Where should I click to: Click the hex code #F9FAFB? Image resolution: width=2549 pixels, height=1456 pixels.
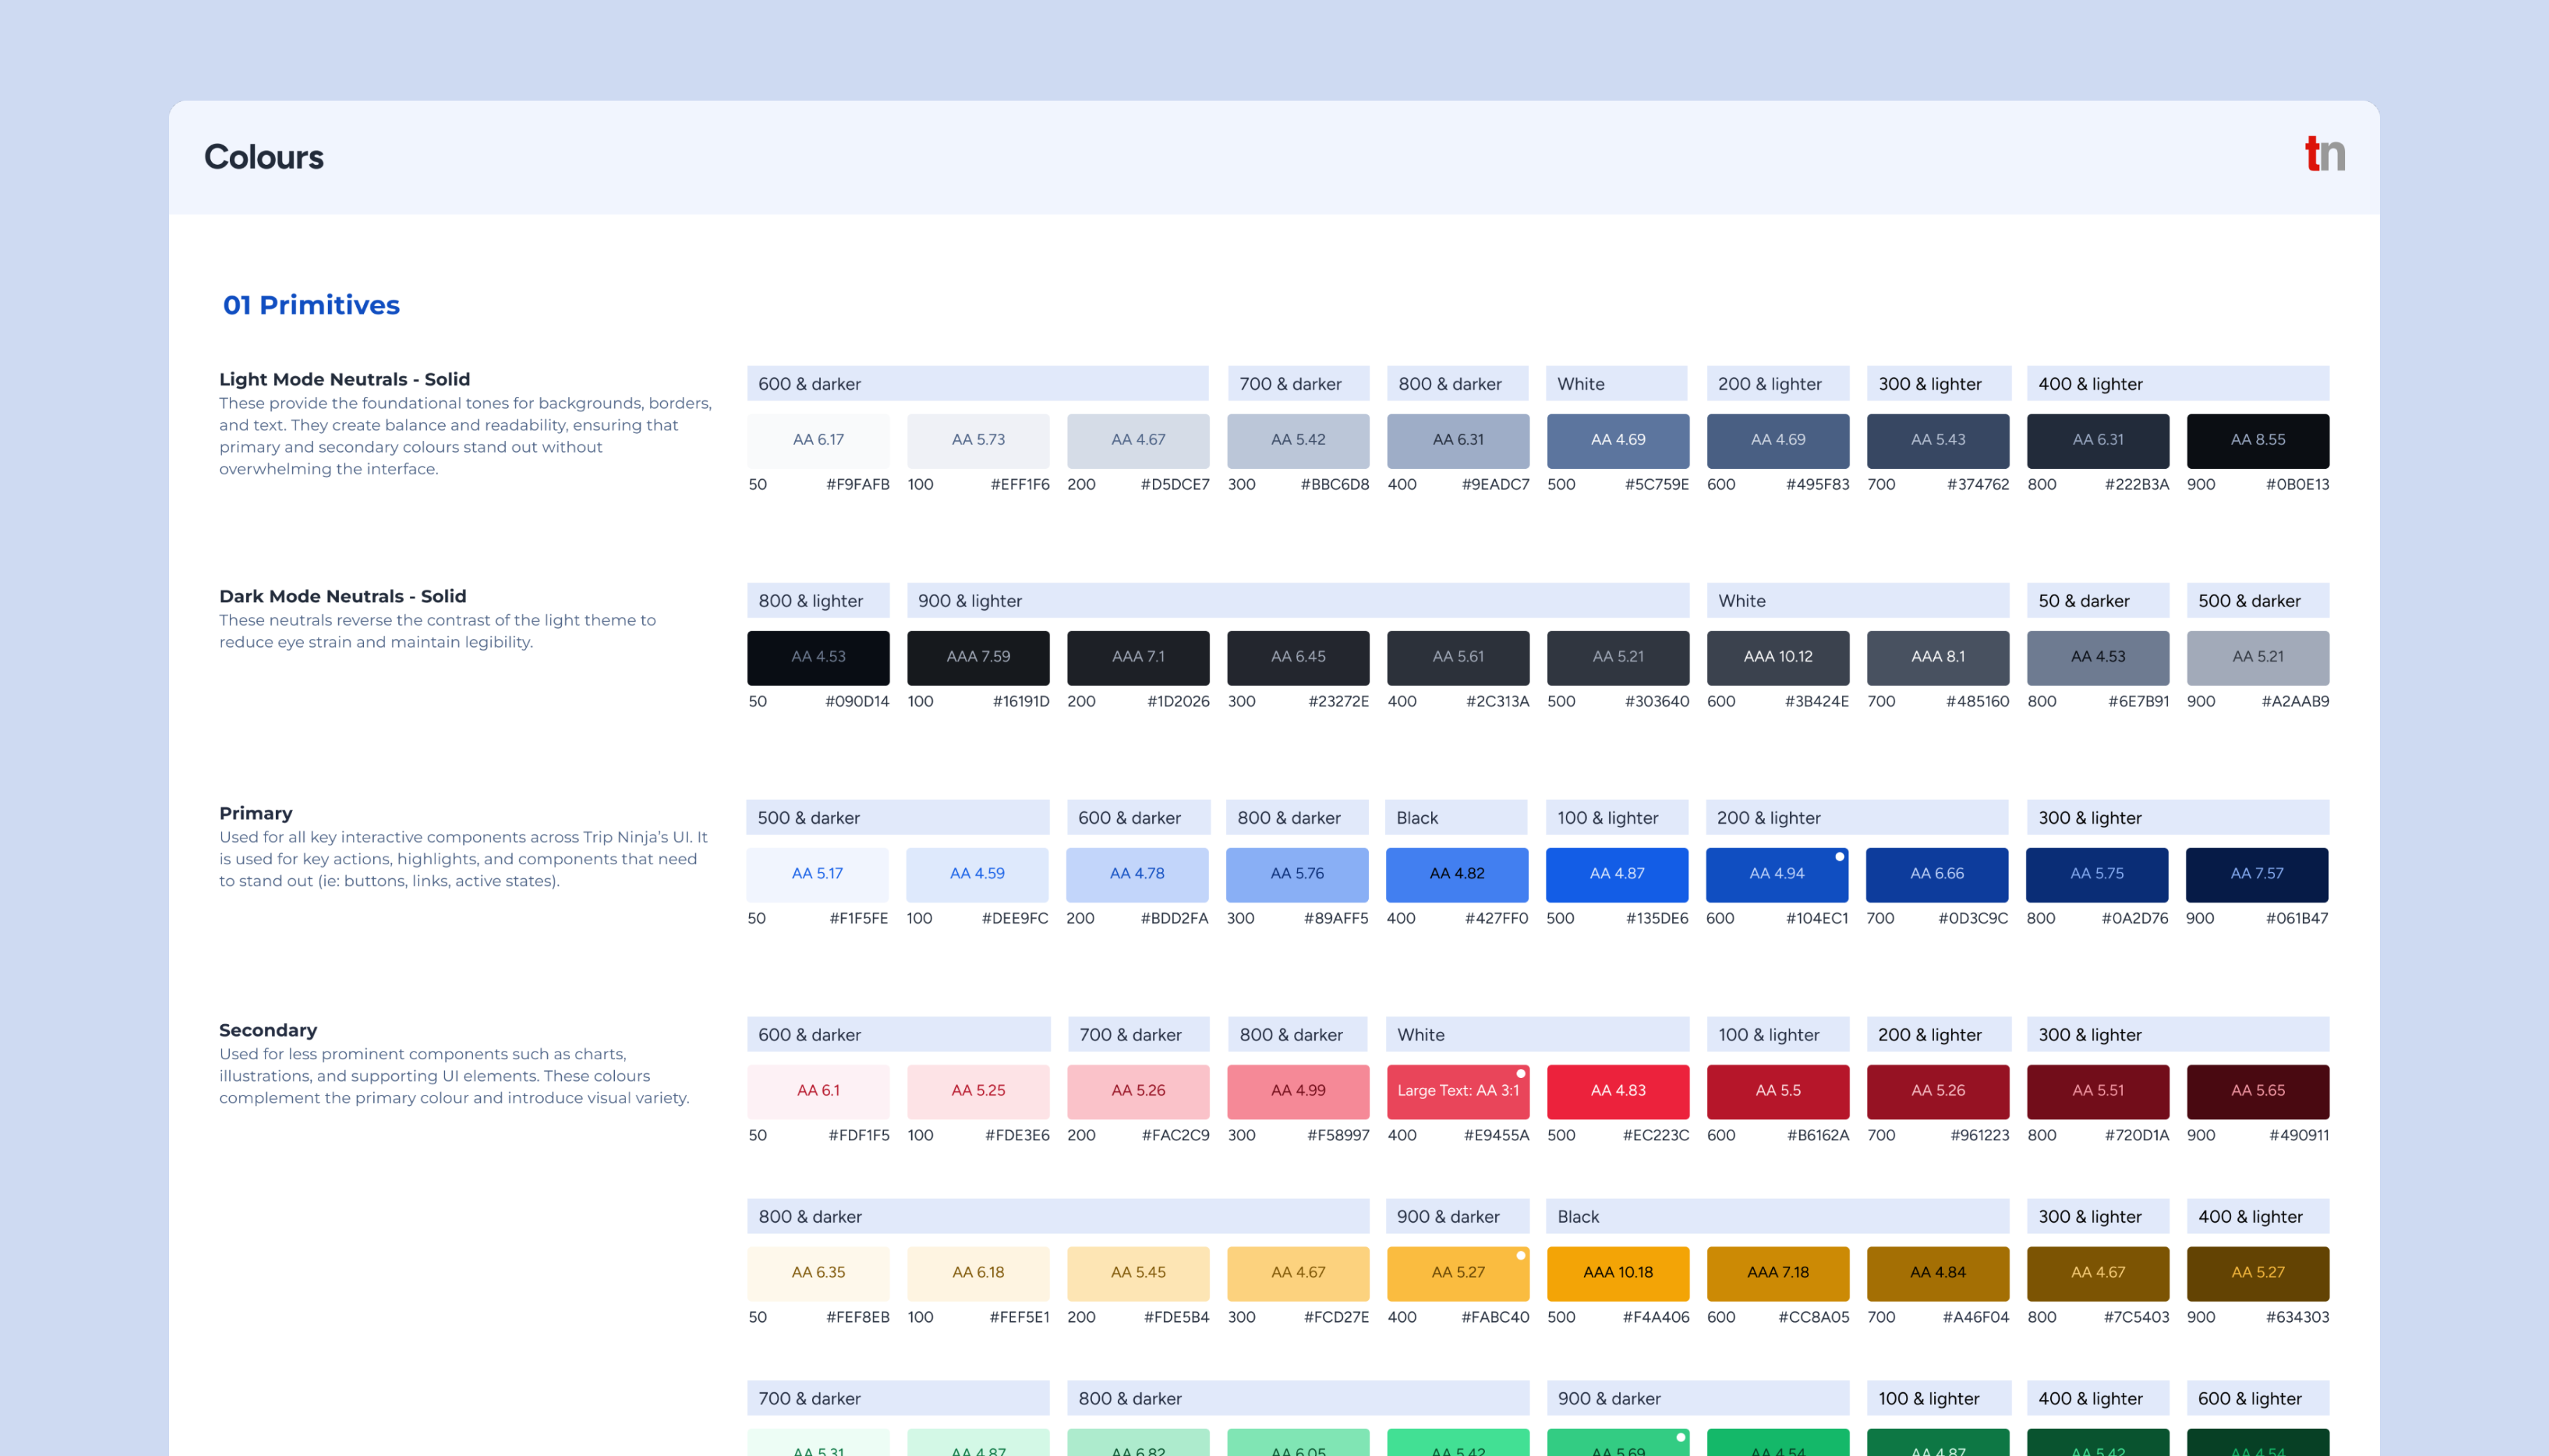point(858,484)
